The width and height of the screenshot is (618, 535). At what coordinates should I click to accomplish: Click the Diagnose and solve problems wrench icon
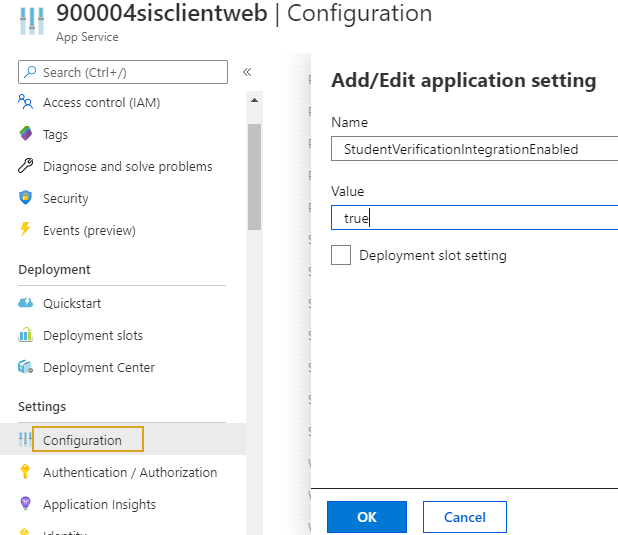tap(26, 166)
